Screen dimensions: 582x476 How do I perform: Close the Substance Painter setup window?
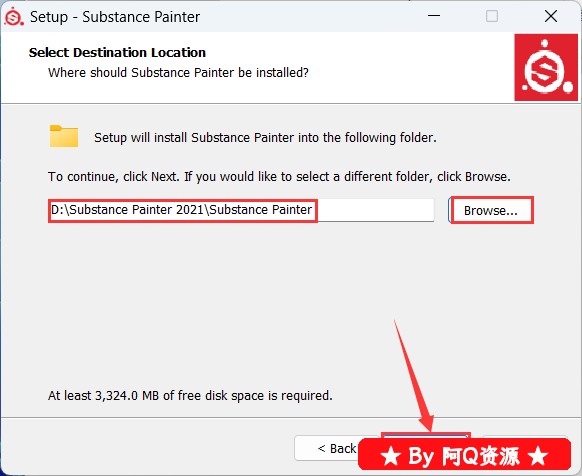click(x=551, y=16)
